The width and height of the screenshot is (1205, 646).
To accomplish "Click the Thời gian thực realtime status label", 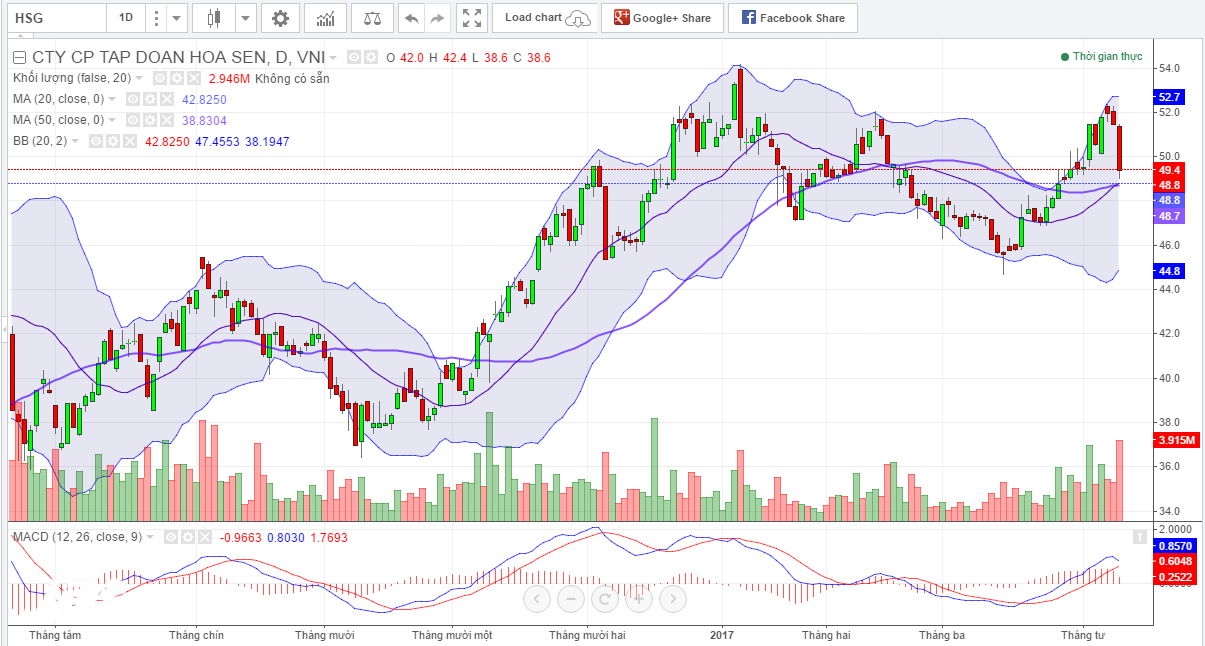I will point(1101,57).
